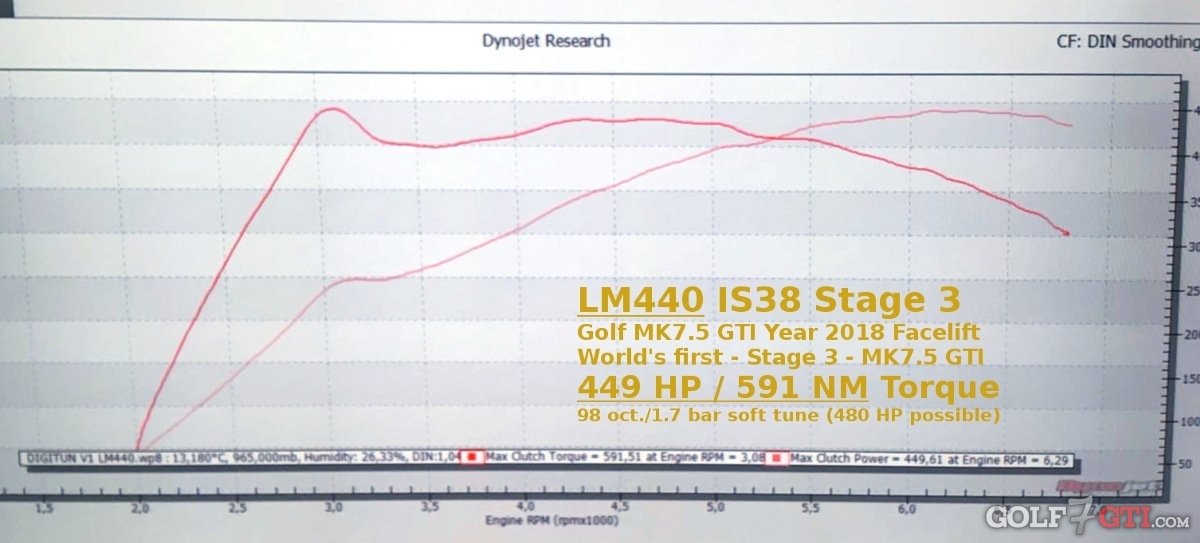The image size is (1200, 543).
Task: Click the torque curve end marker dot
Action: click(x=1066, y=234)
